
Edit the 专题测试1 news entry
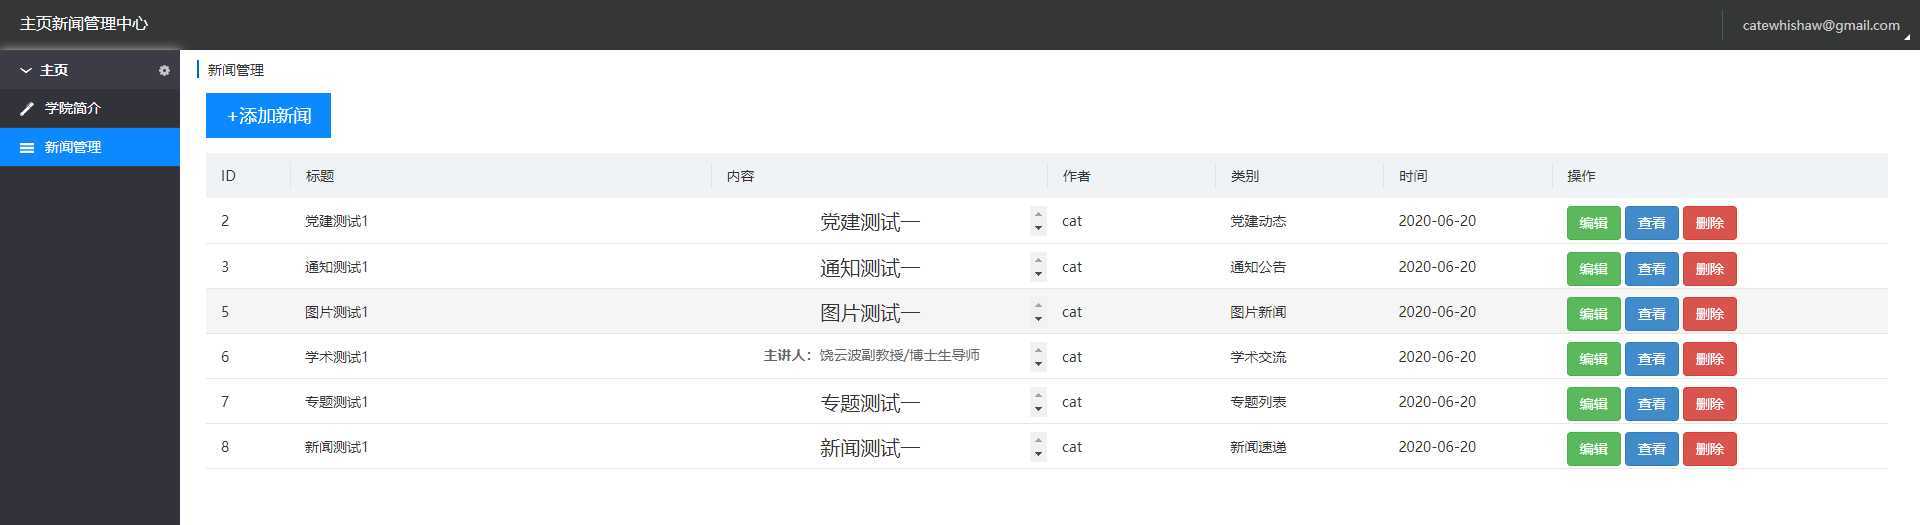tap(1593, 403)
